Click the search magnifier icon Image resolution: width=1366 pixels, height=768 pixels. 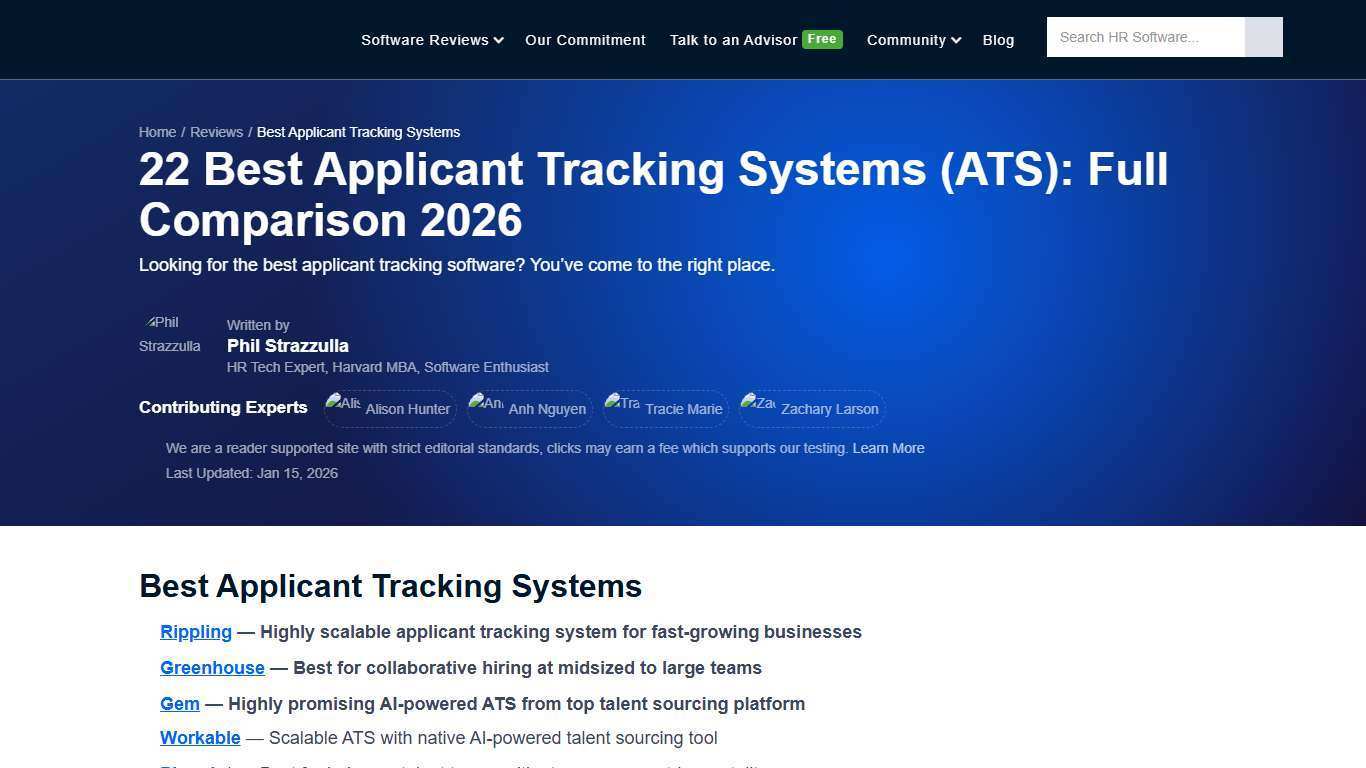pyautogui.click(x=1263, y=37)
